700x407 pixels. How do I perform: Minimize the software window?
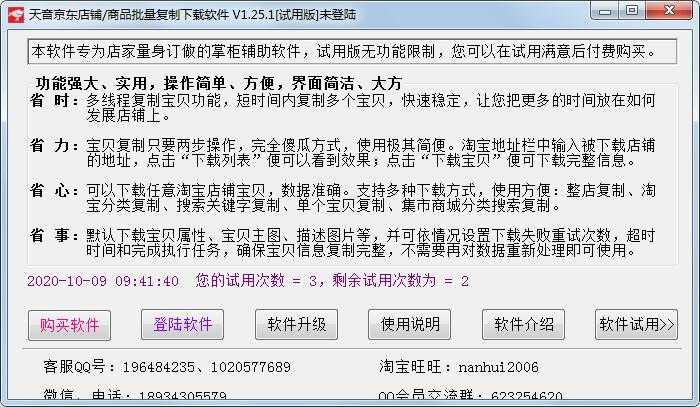605,11
